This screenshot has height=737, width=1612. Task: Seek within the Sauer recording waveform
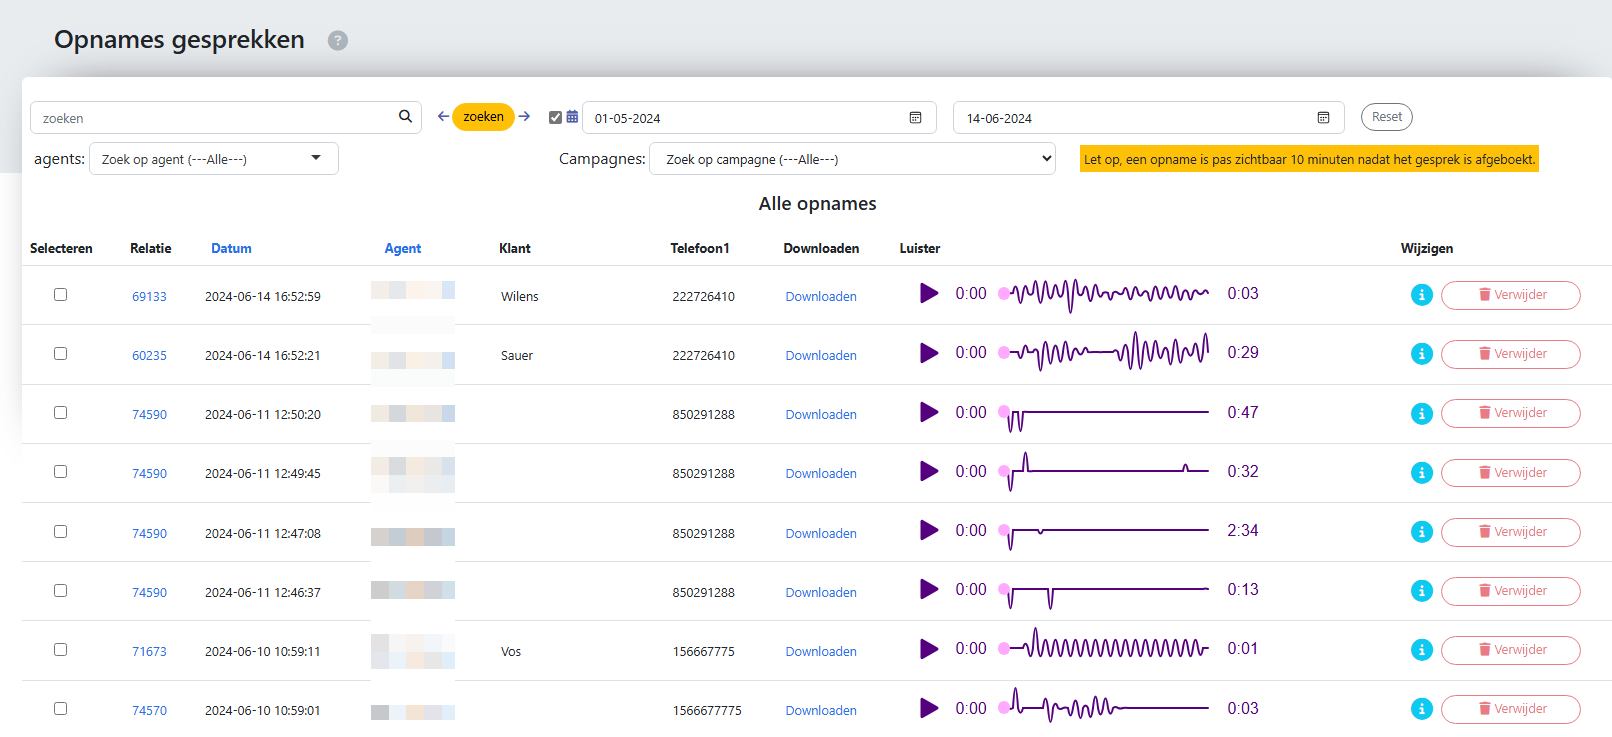[1104, 352]
